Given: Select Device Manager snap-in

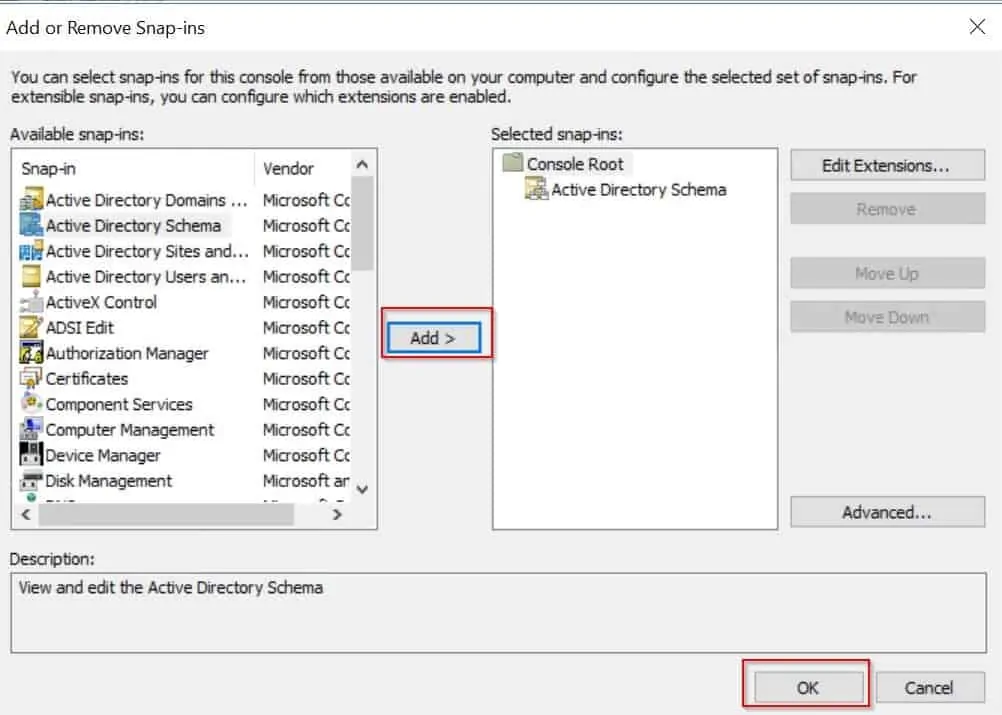Looking at the screenshot, I should click(x=103, y=456).
